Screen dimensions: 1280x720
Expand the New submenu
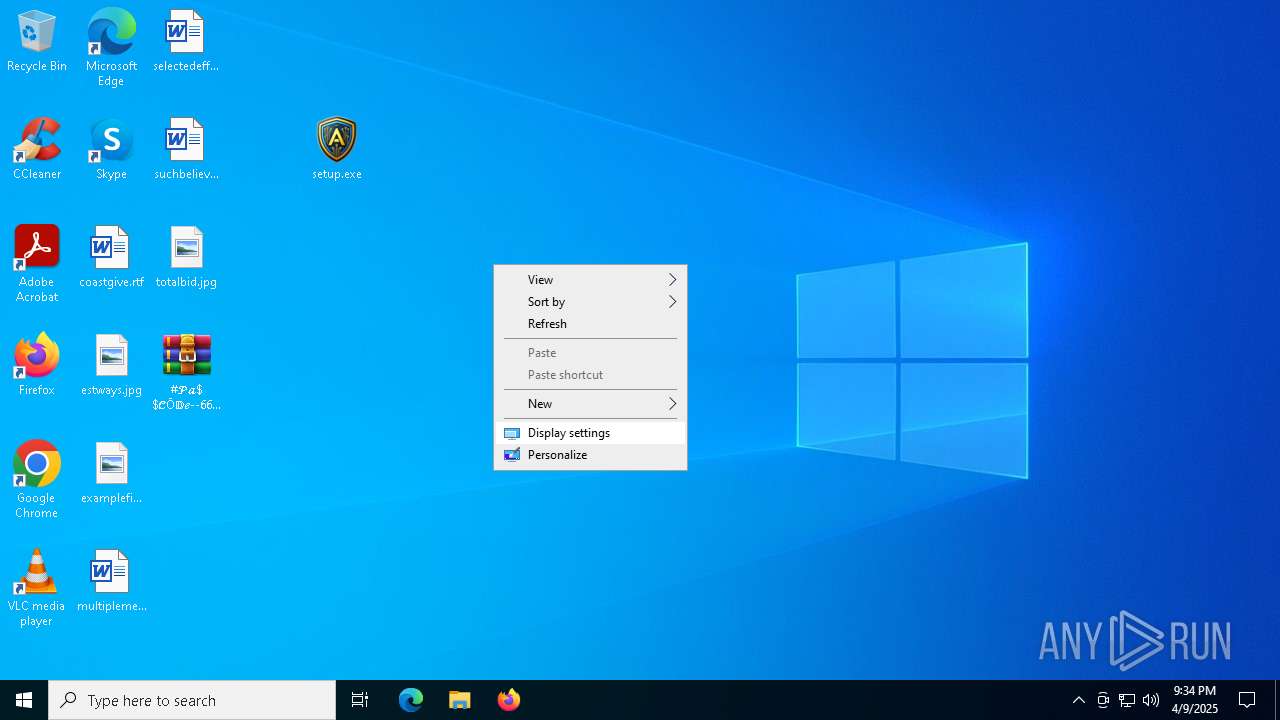[590, 404]
